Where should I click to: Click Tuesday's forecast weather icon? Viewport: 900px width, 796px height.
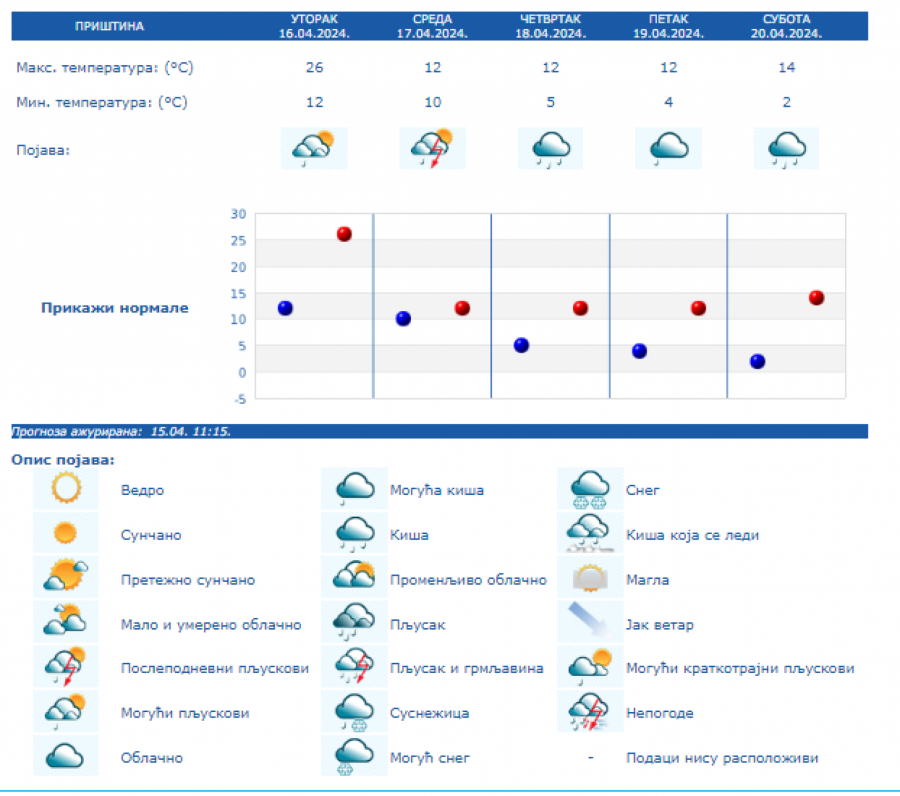point(314,148)
